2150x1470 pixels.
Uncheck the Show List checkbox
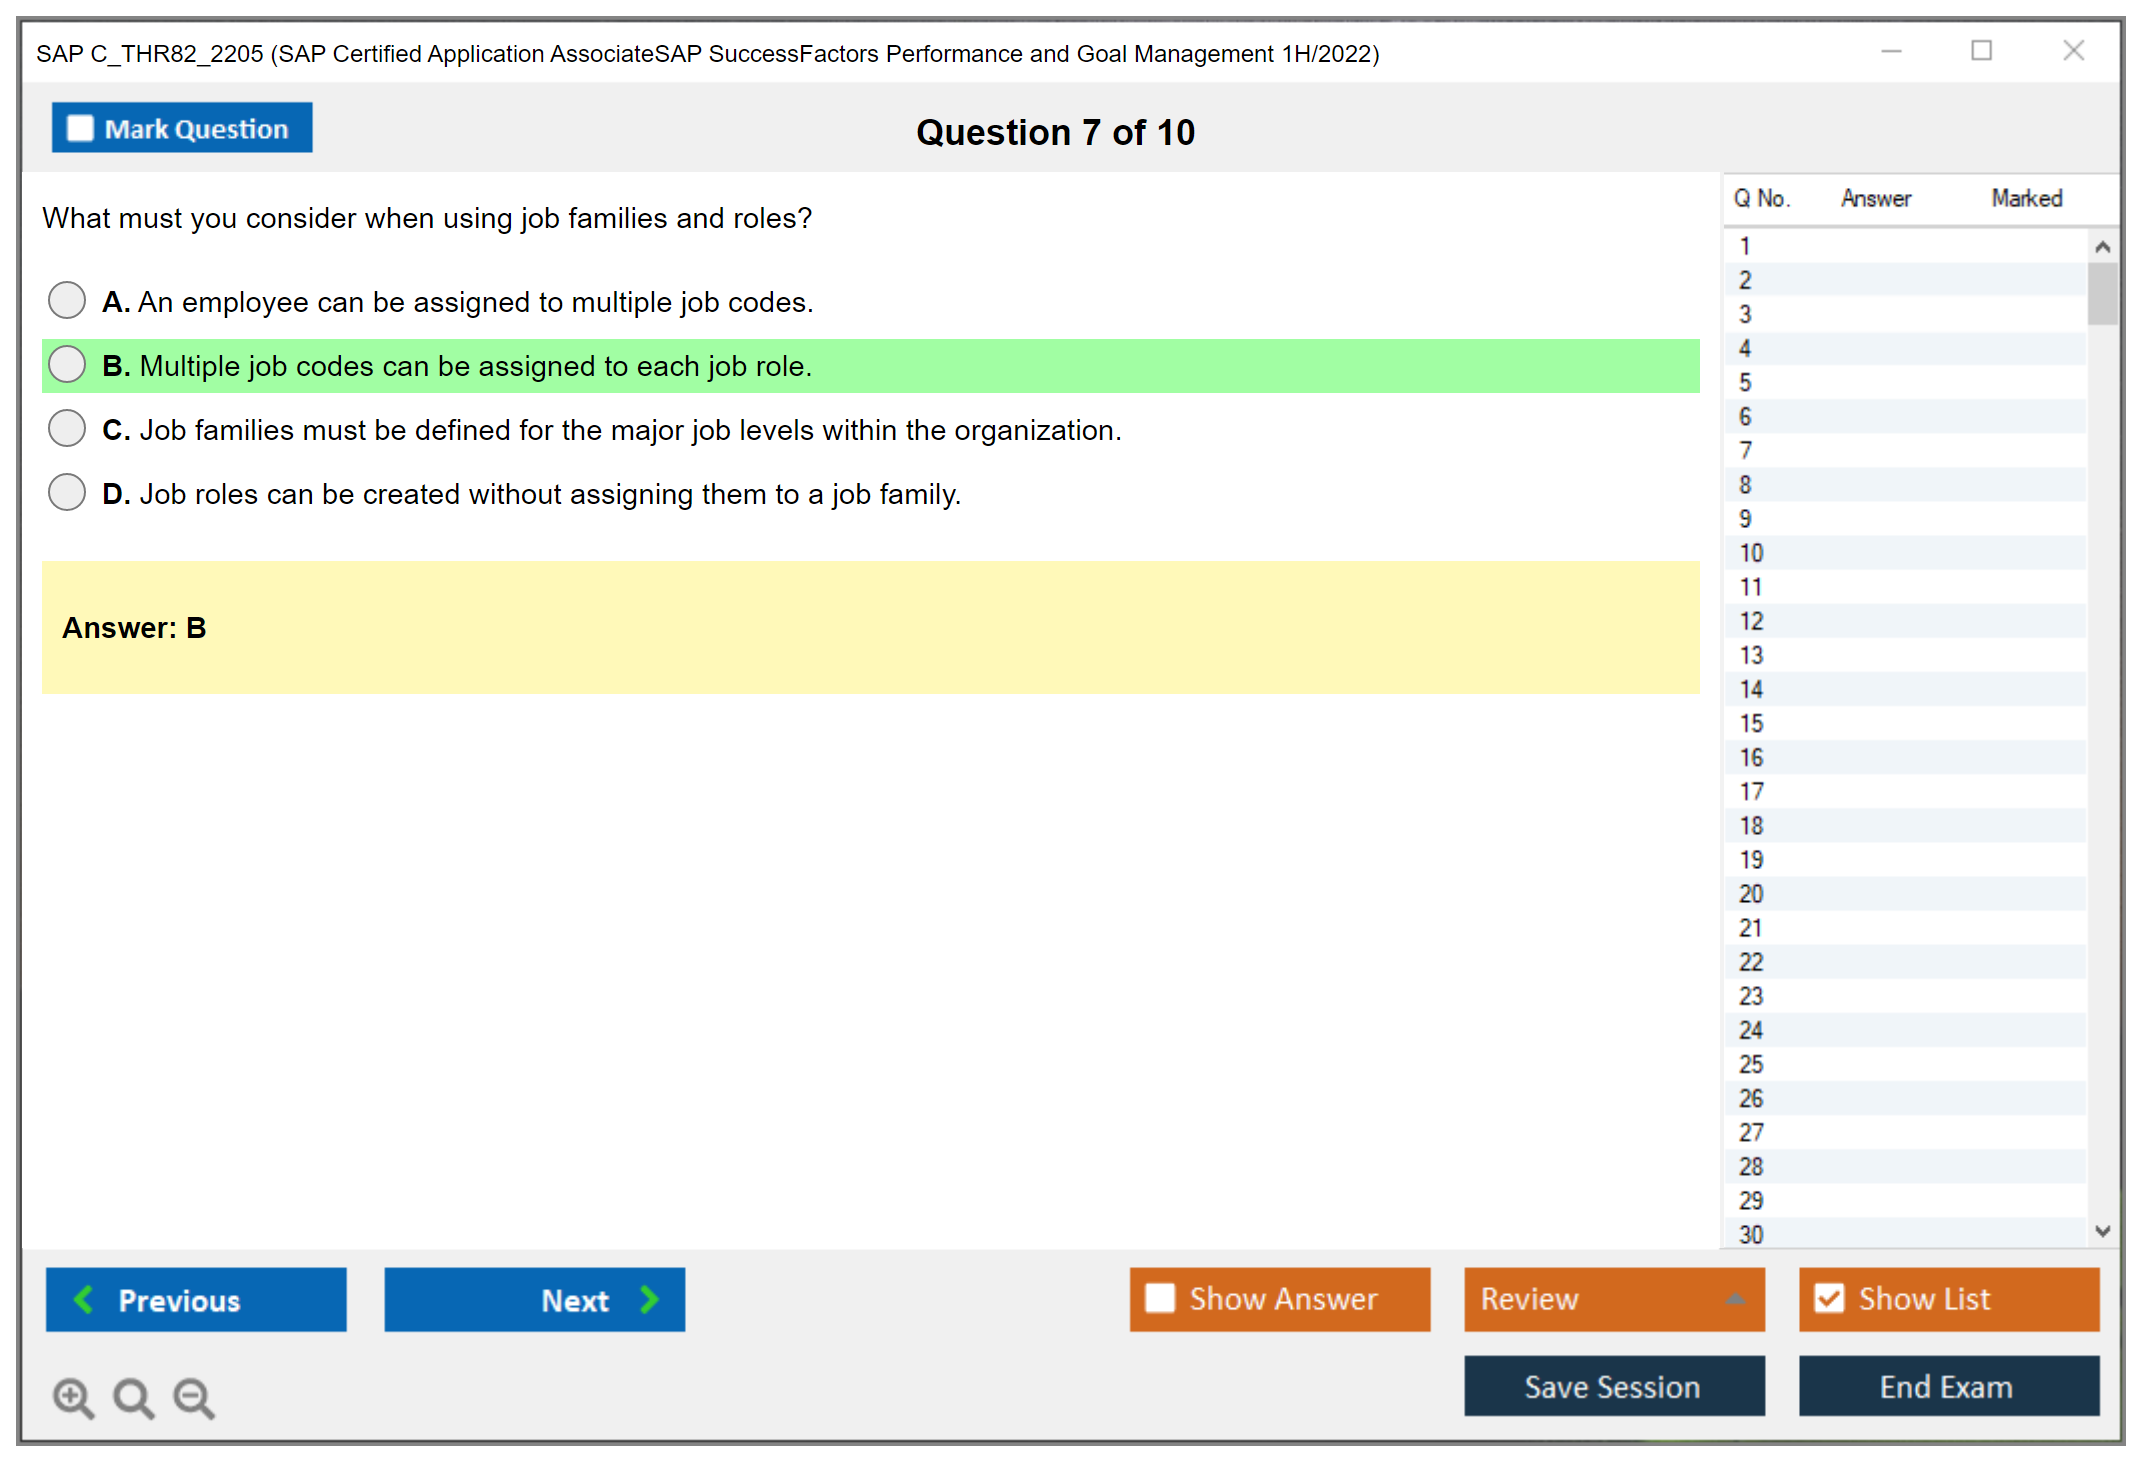click(x=1829, y=1298)
